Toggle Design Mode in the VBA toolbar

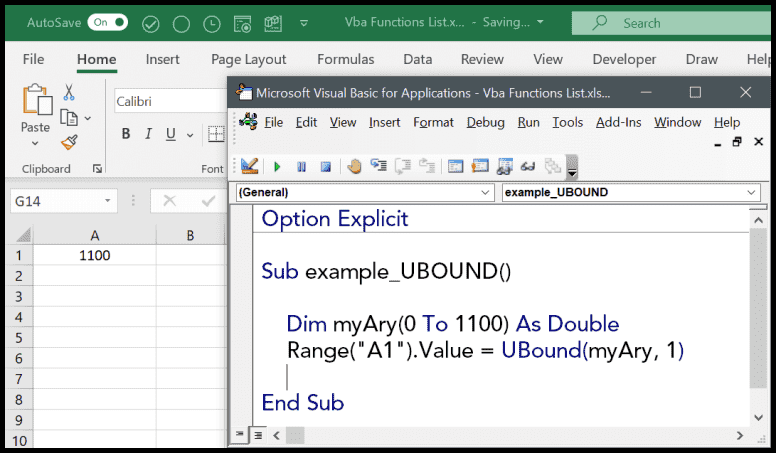[250, 166]
